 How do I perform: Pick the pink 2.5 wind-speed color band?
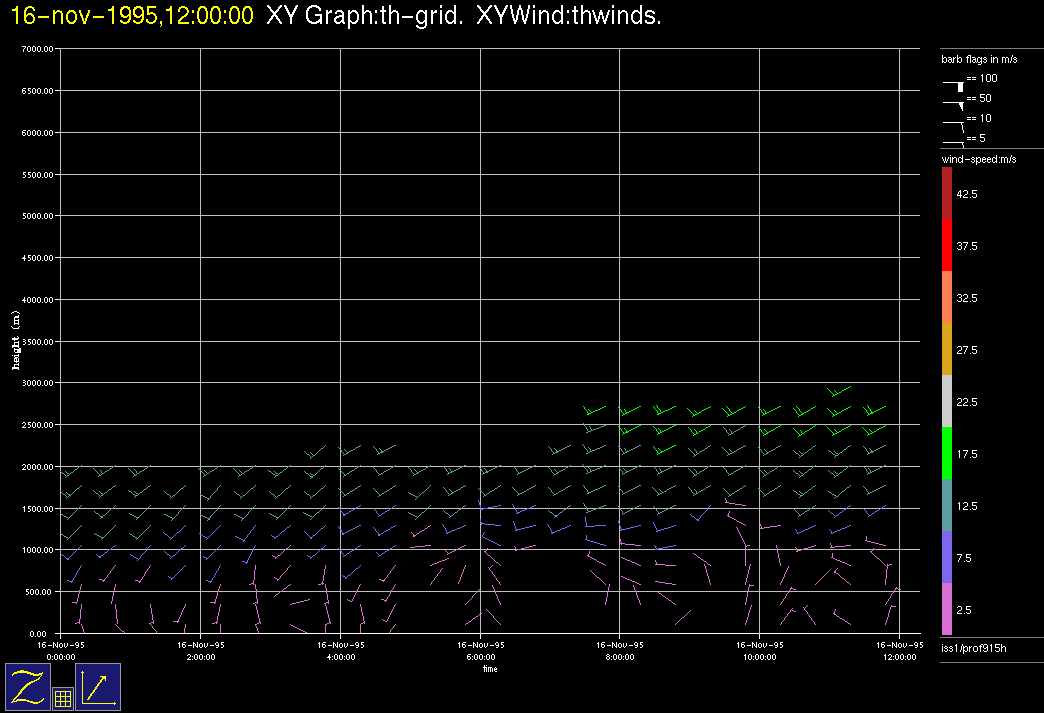pyautogui.click(x=947, y=609)
